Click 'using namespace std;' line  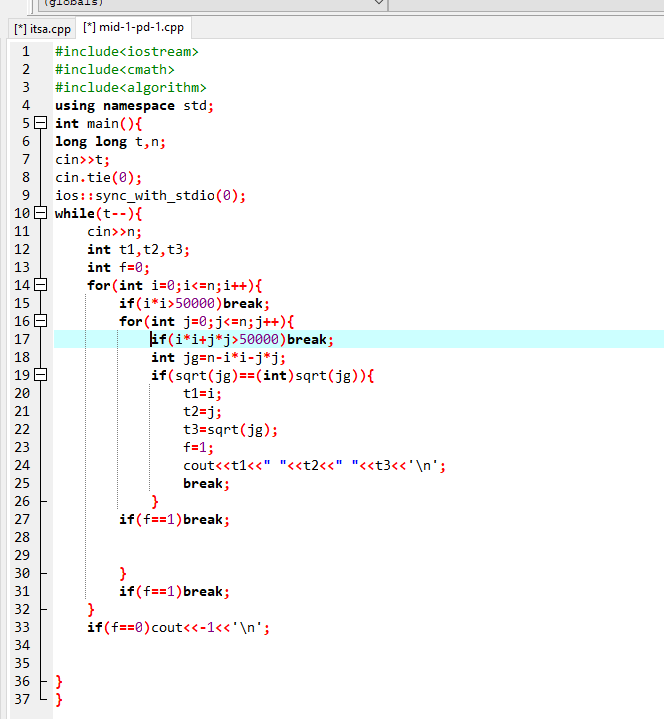tap(134, 105)
